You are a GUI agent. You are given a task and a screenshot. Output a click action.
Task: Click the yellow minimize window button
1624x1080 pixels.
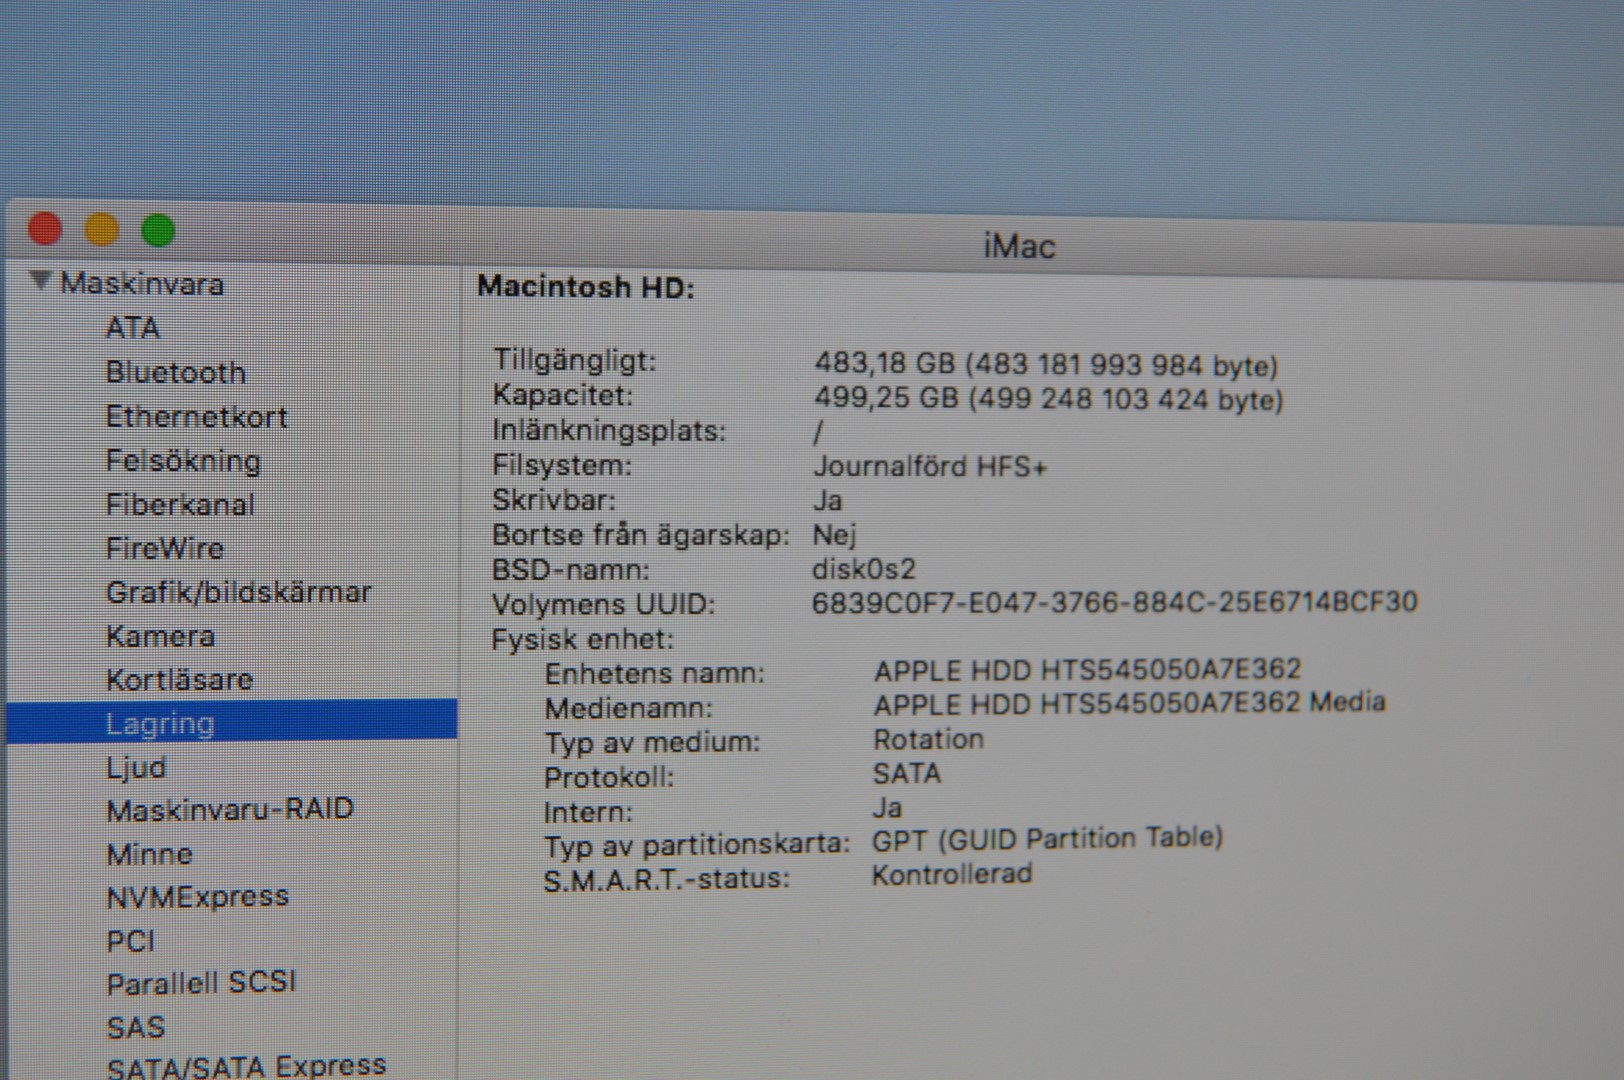point(101,230)
